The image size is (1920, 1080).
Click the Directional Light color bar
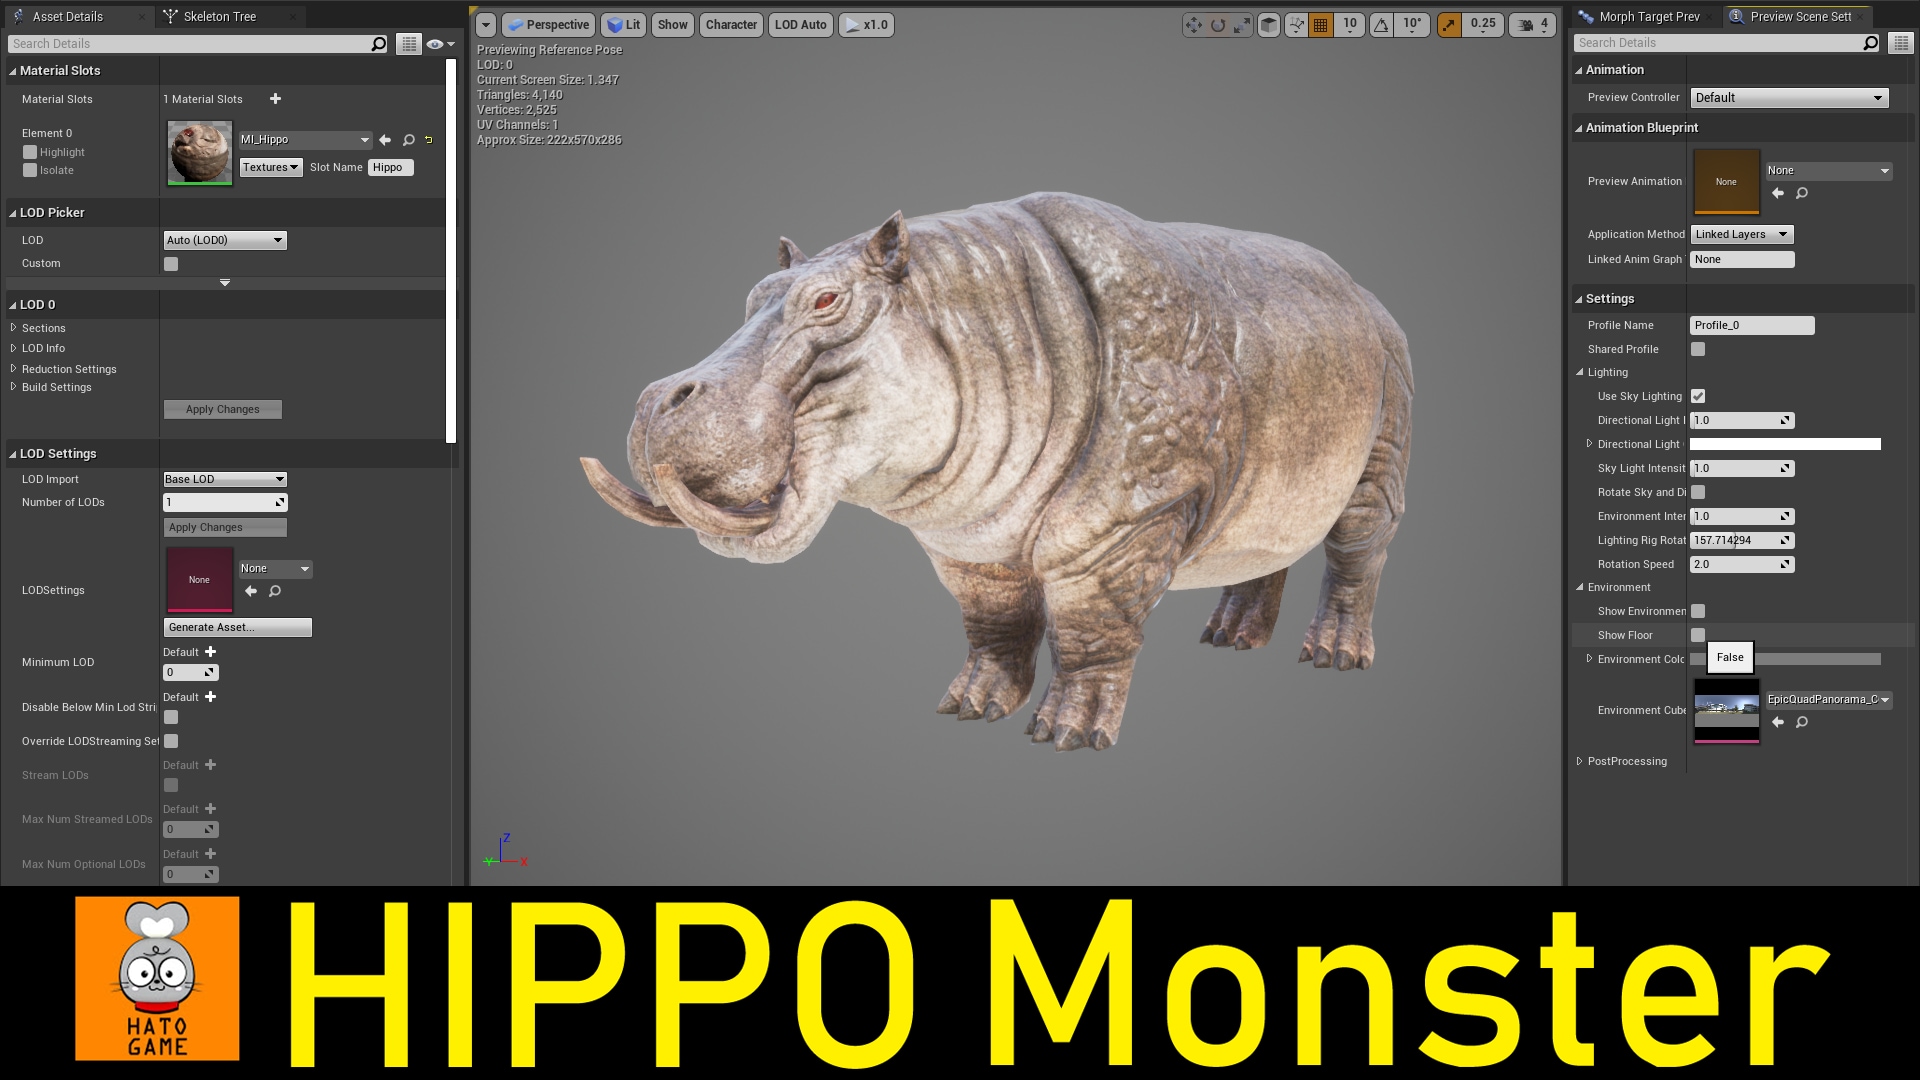tap(1785, 444)
